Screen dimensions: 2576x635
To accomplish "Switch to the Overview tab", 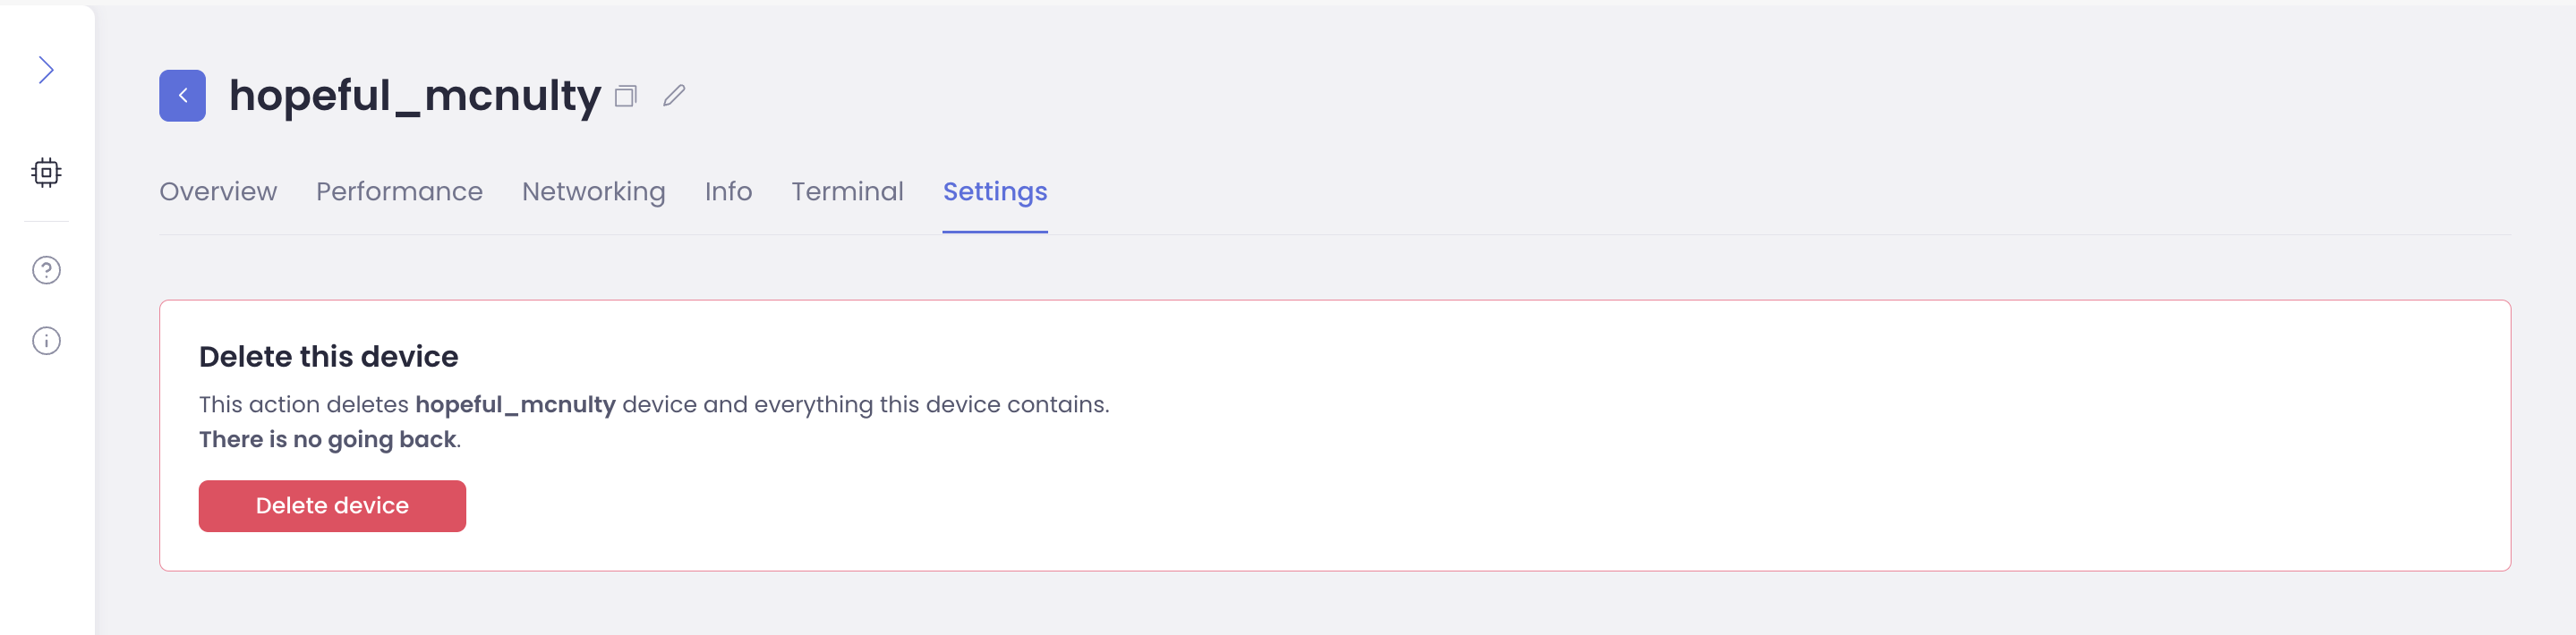I will (x=218, y=191).
